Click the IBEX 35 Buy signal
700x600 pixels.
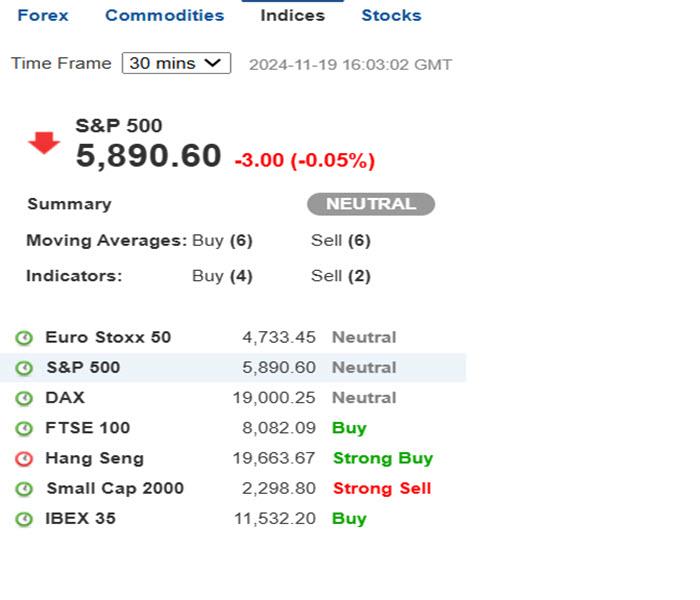(x=349, y=518)
